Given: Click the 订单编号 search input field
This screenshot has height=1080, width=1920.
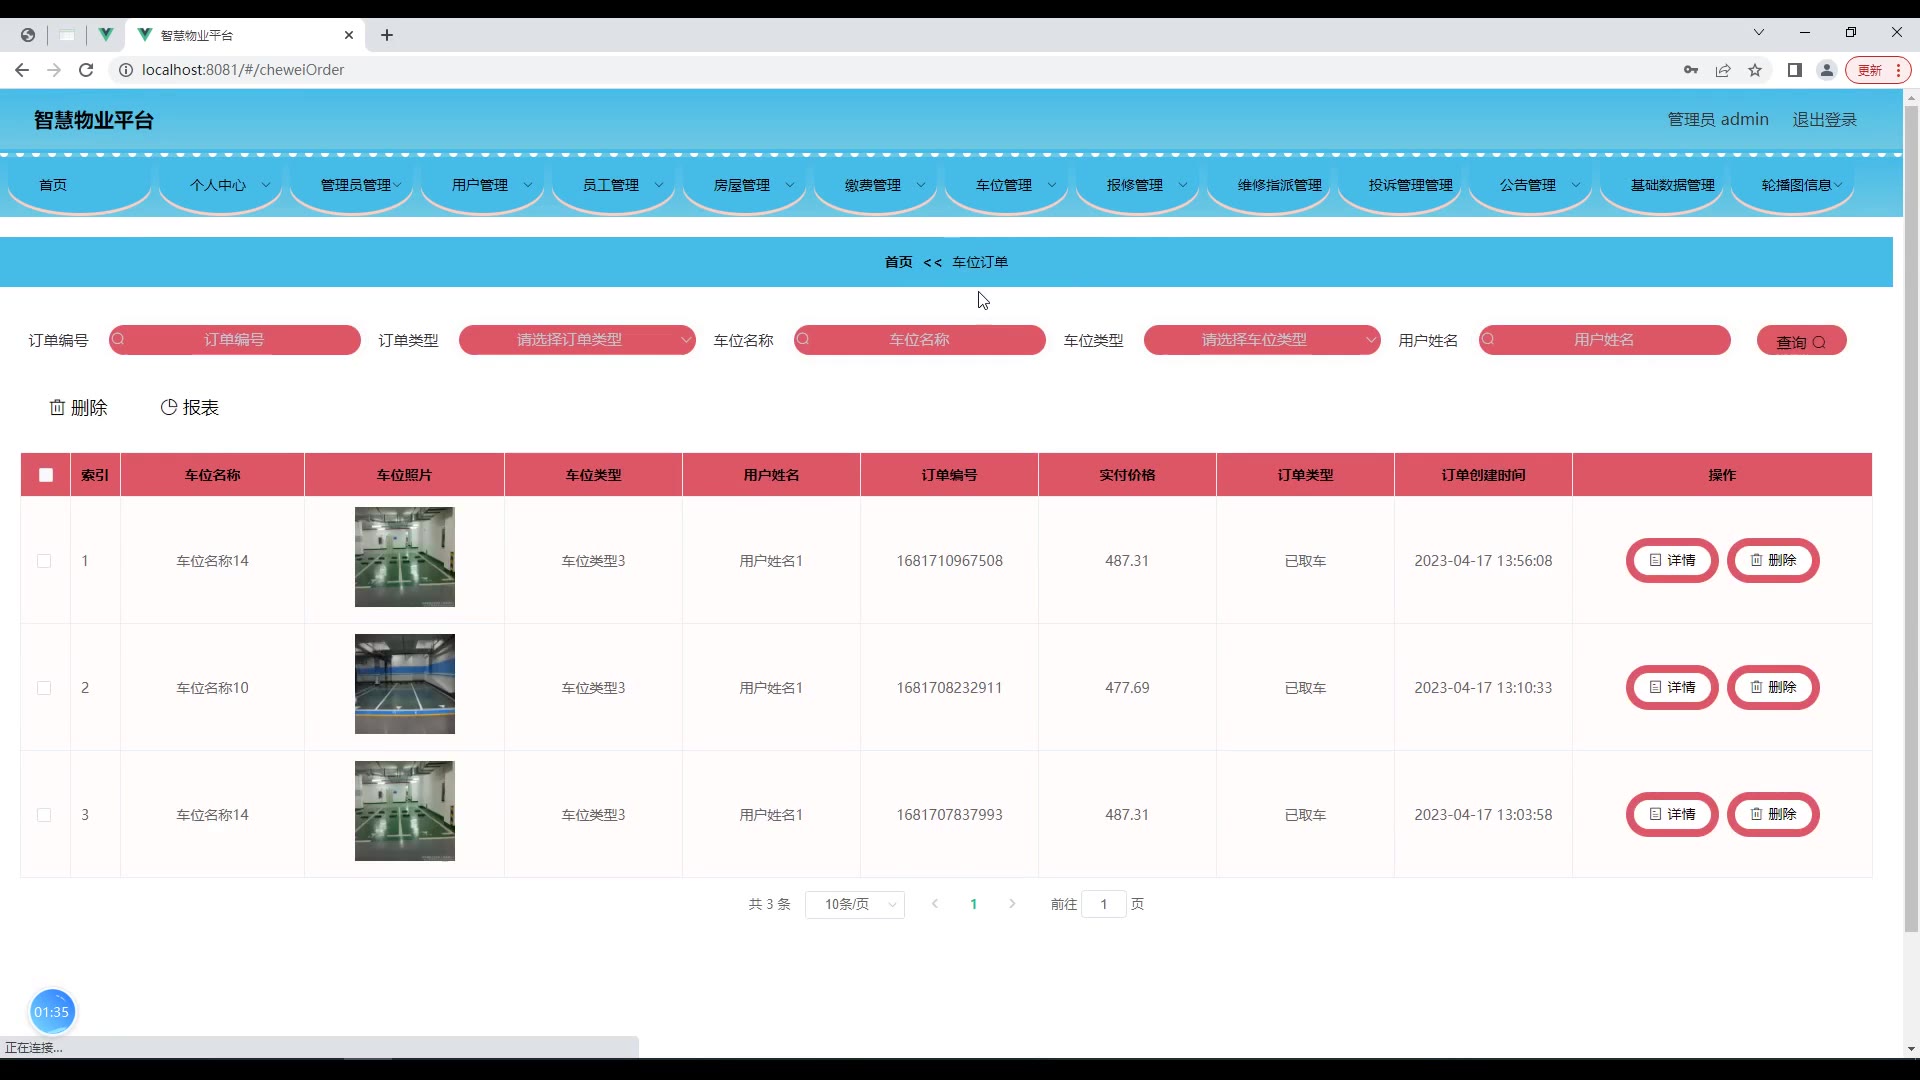Looking at the screenshot, I should (x=235, y=340).
